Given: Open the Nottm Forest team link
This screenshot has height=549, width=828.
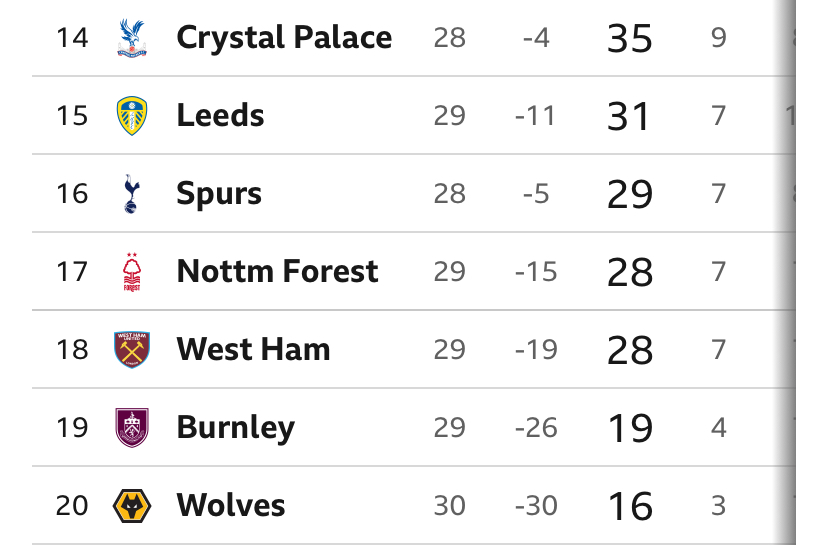Looking at the screenshot, I should tap(277, 271).
